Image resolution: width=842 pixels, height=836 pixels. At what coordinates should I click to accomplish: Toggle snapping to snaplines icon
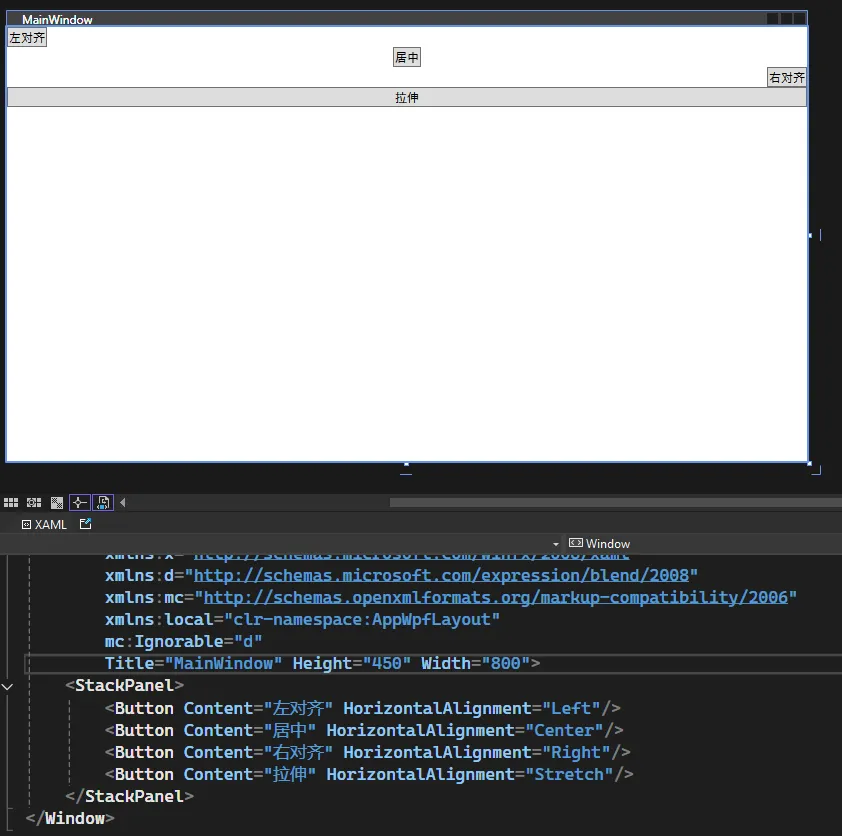click(x=79, y=502)
